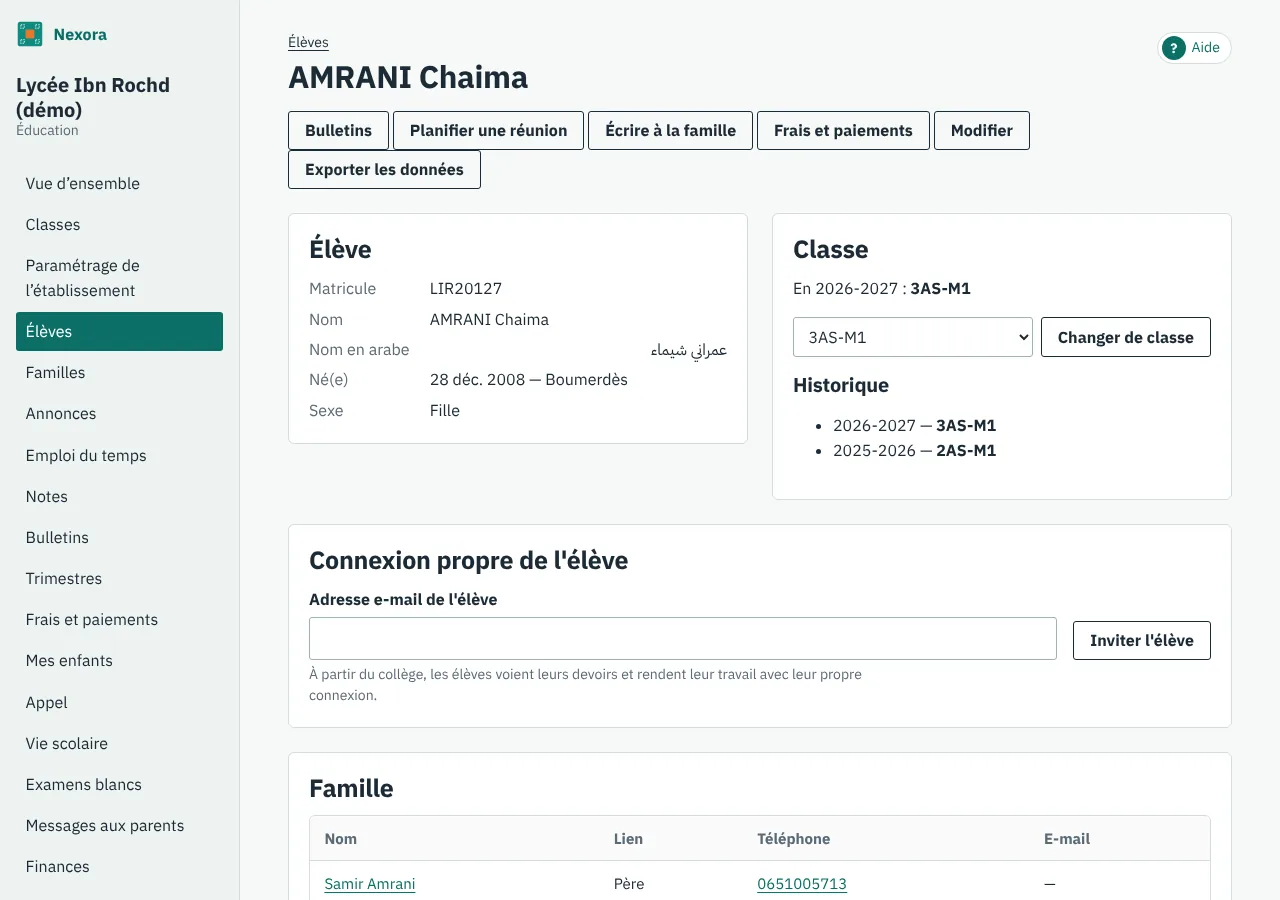Follow the Élèves breadcrumb link
This screenshot has width=1280, height=900.
click(x=308, y=42)
